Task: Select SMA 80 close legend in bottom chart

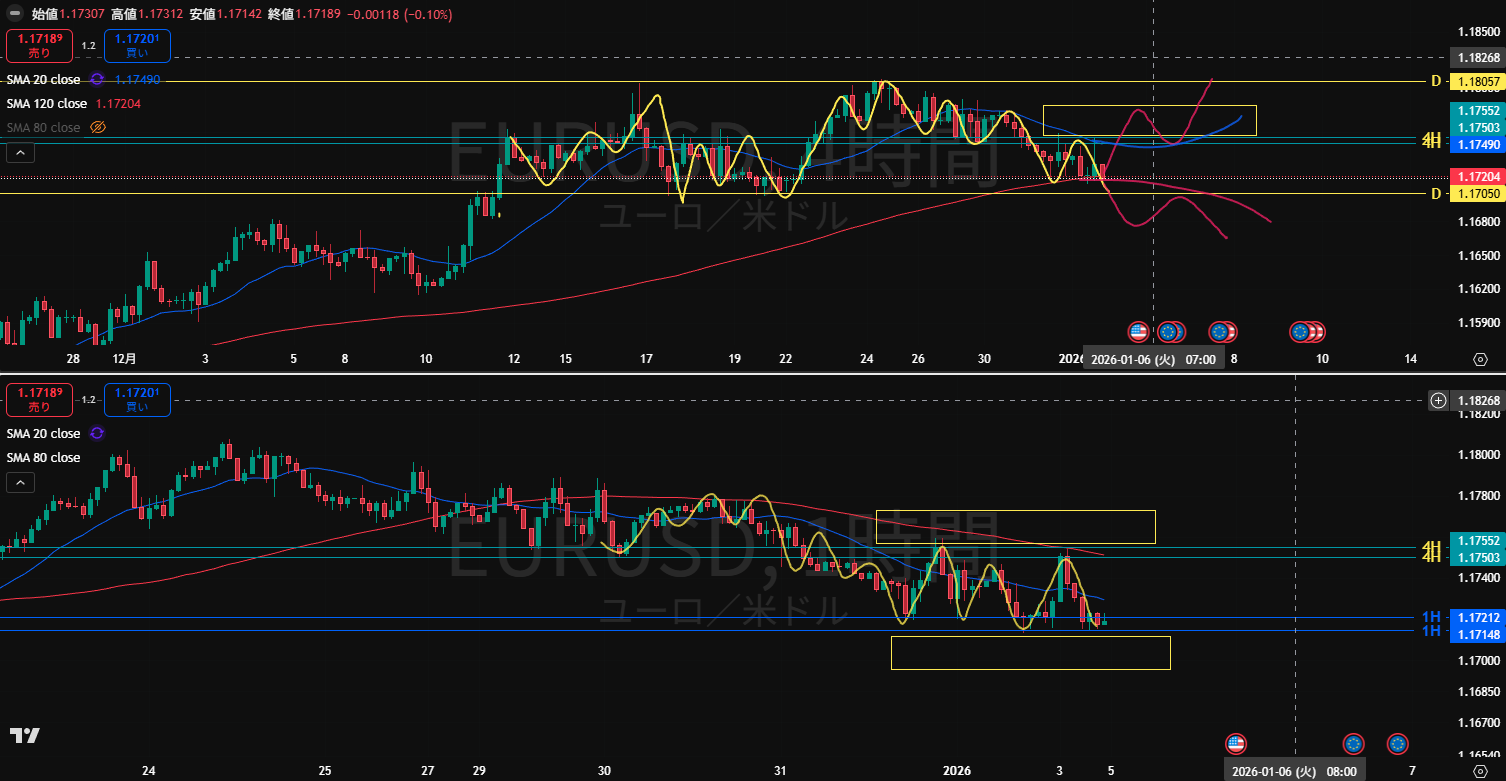Action: coord(44,458)
